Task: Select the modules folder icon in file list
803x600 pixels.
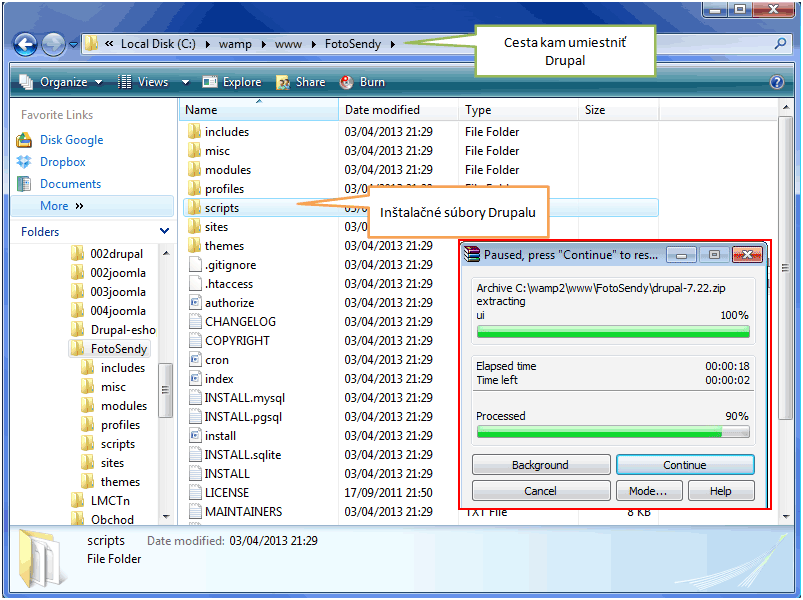Action: [x=194, y=169]
